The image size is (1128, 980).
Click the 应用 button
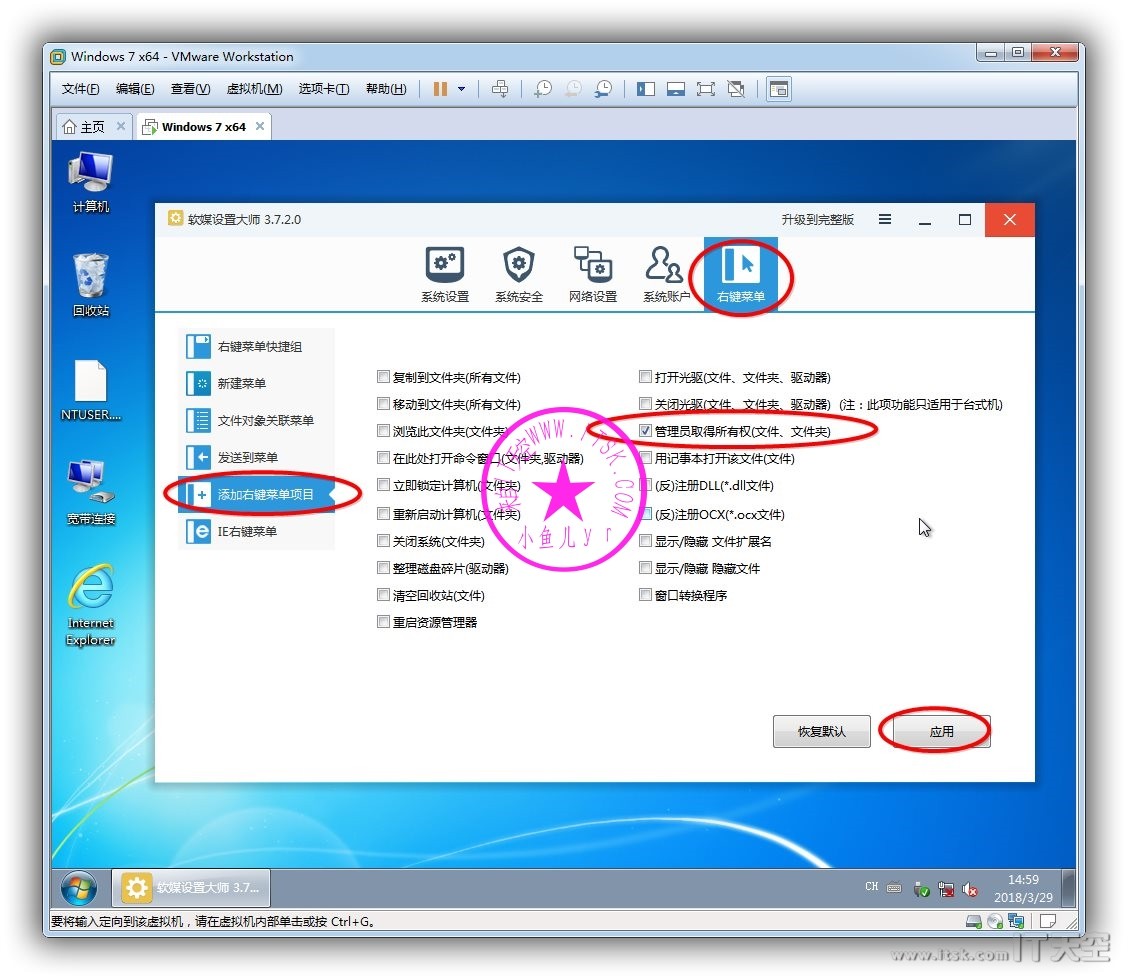point(941,732)
